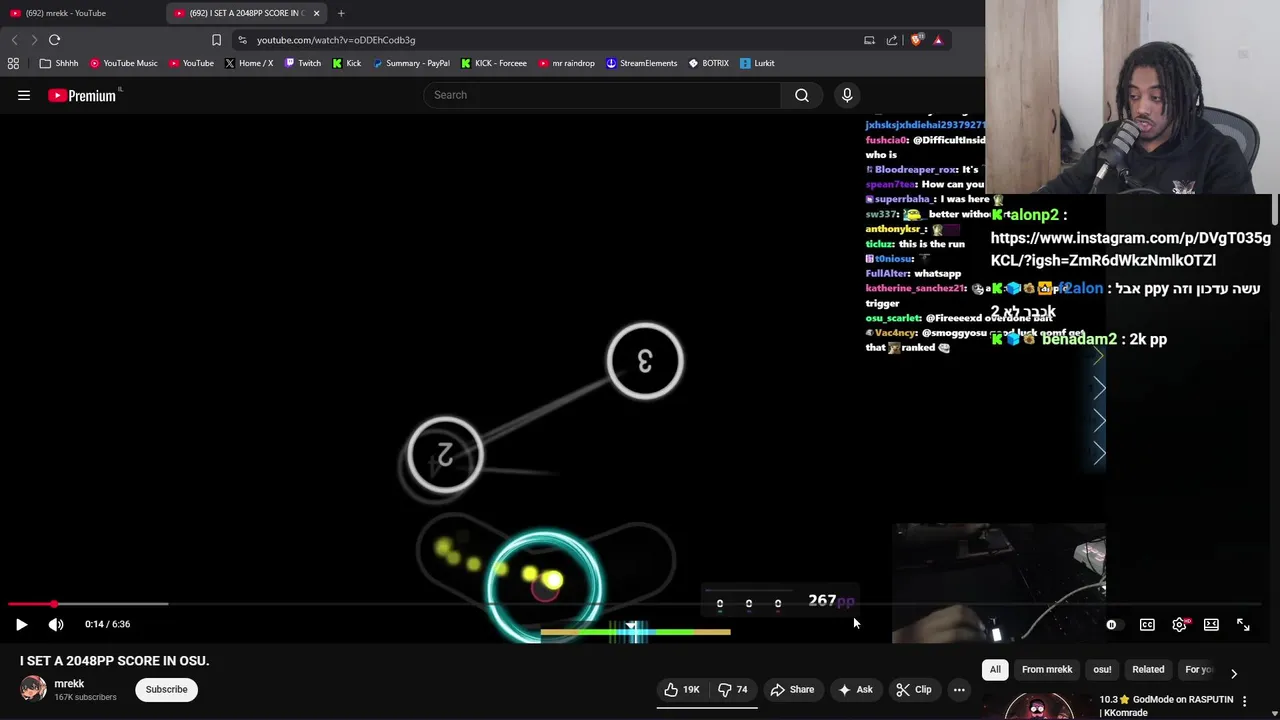Open Brave Rewards triangle icon
The height and width of the screenshot is (720, 1280).
(x=938, y=40)
